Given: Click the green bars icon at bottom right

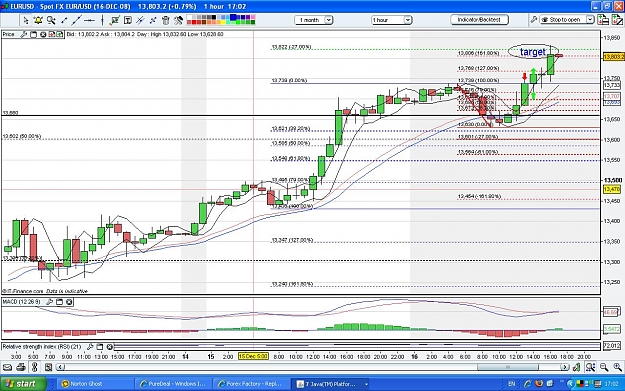Looking at the screenshot, I should coord(576,367).
